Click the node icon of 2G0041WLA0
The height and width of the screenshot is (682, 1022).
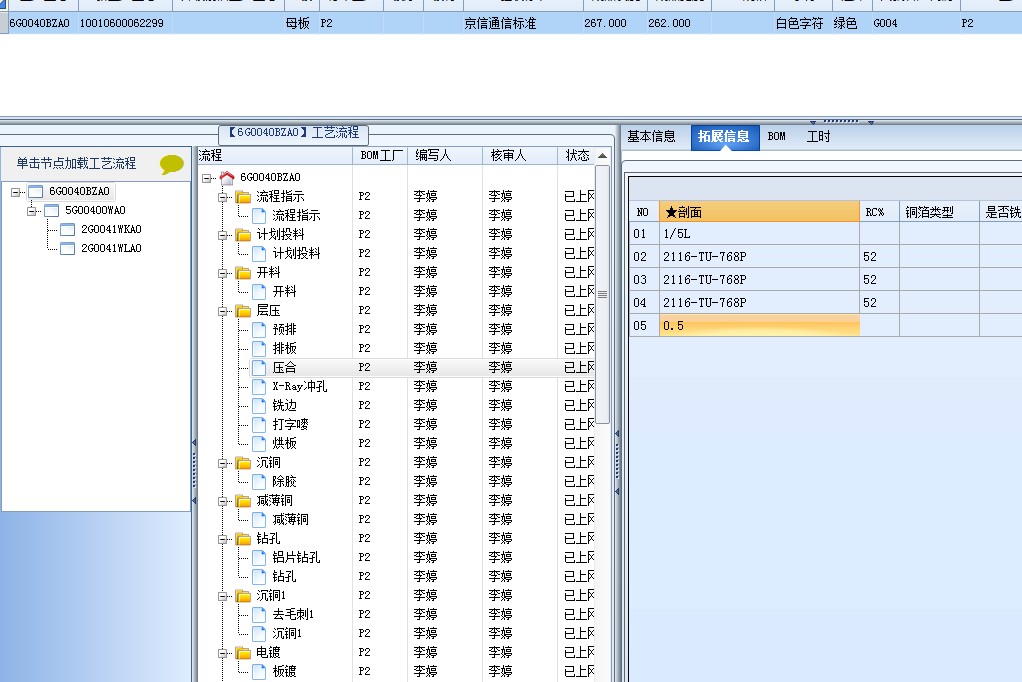point(67,248)
